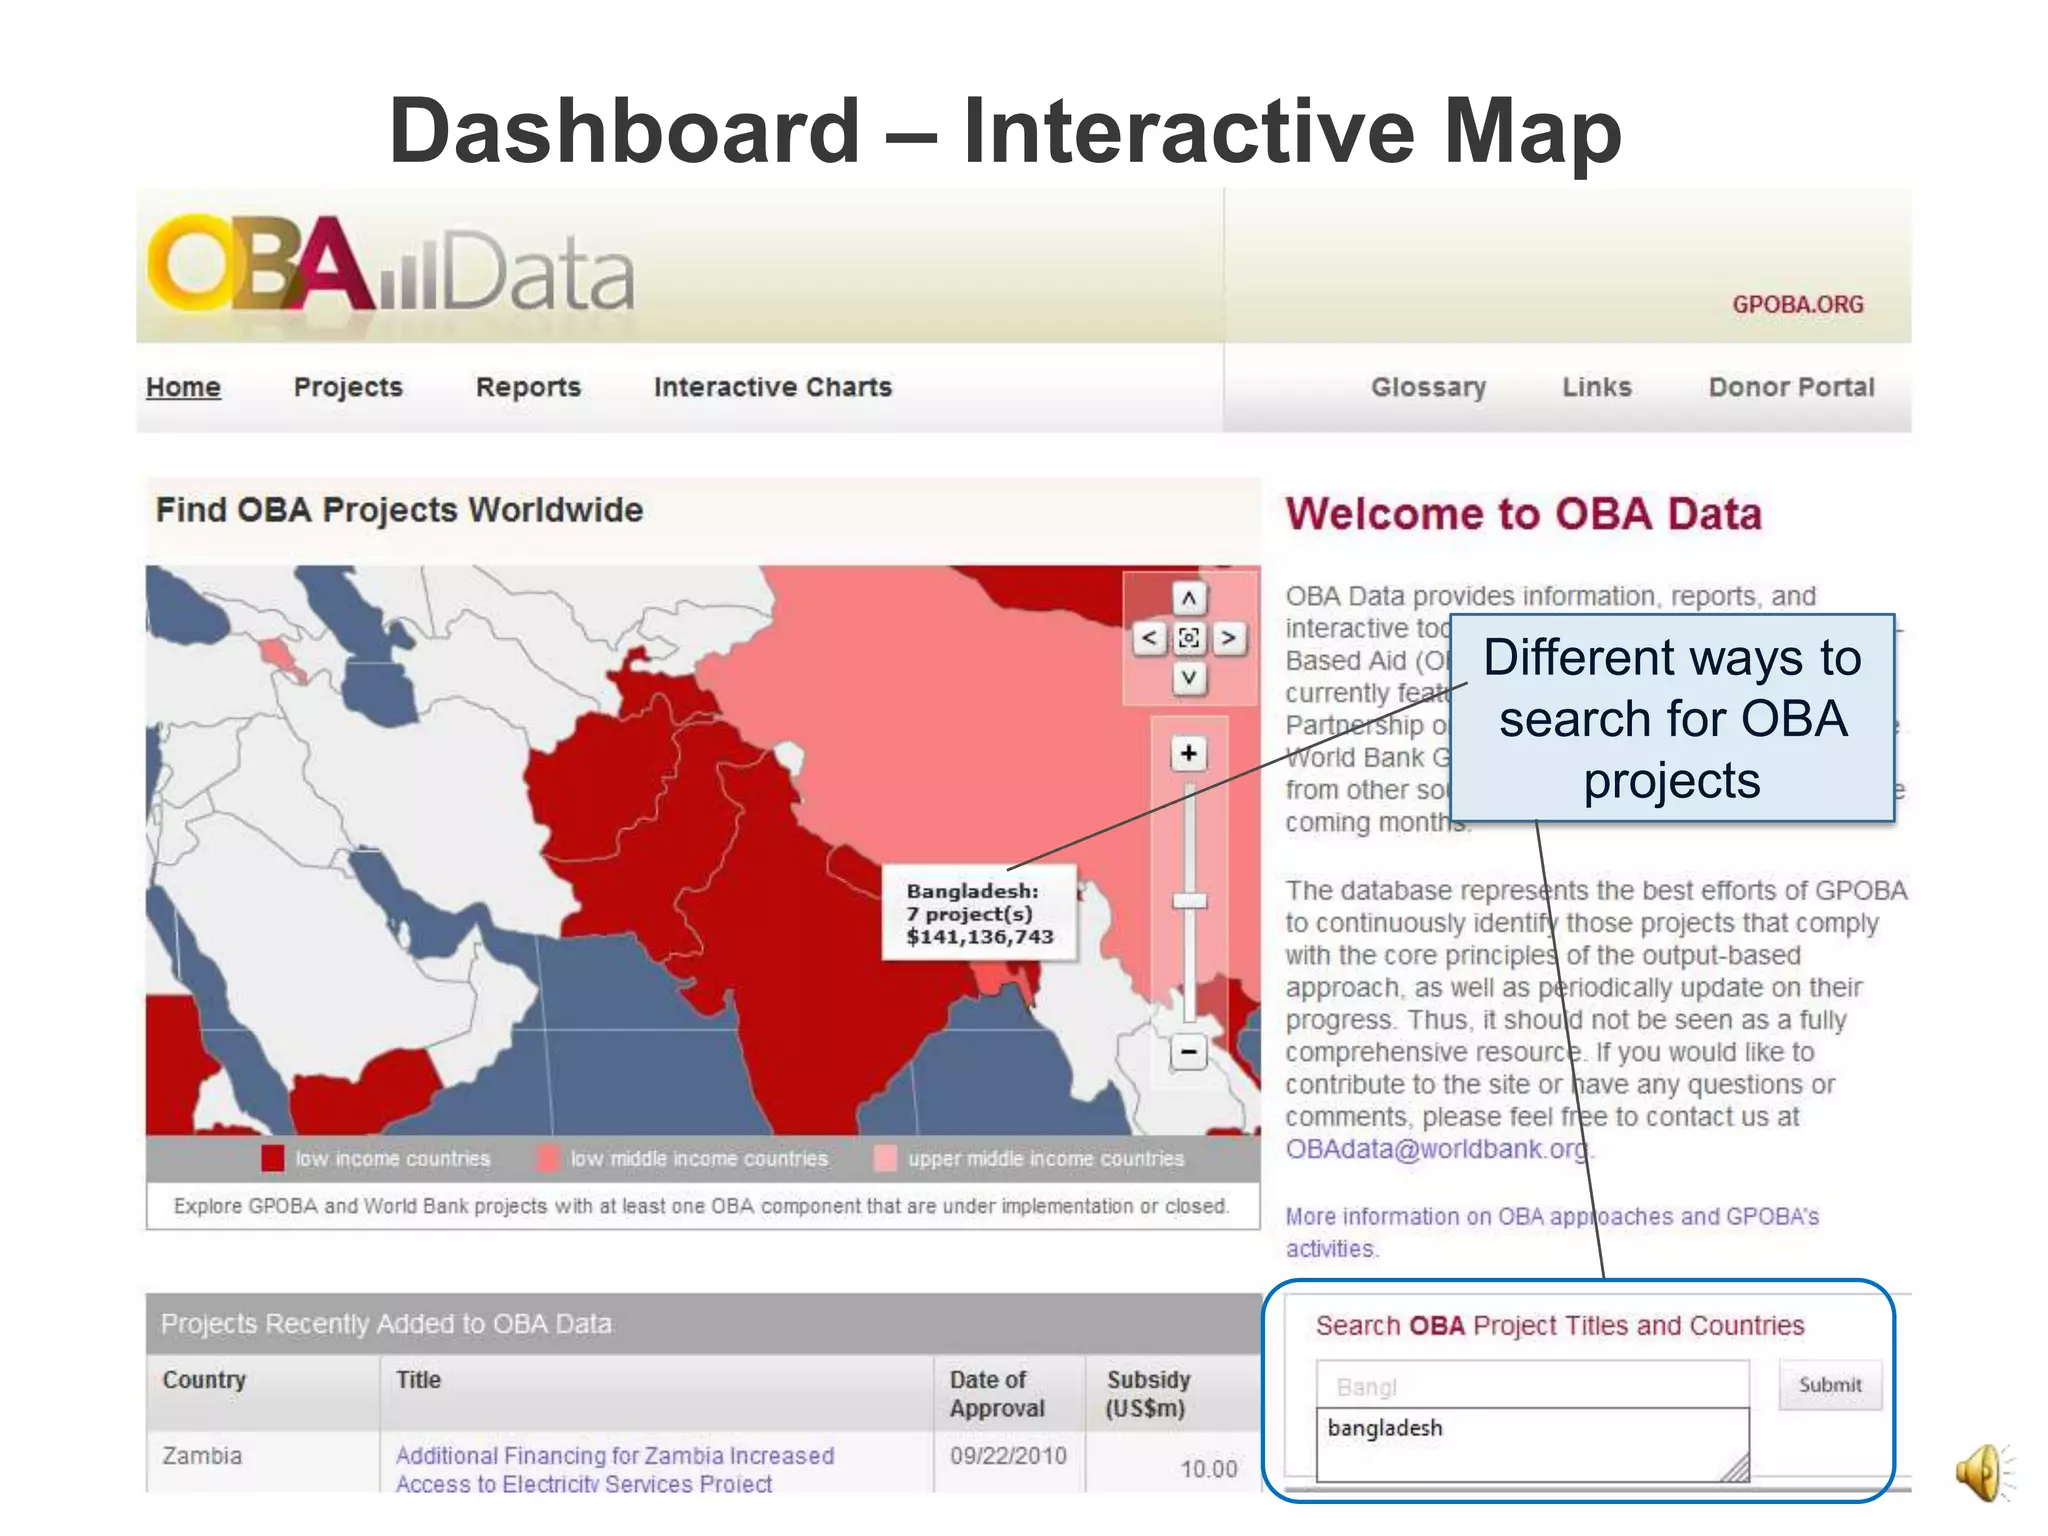
Task: Reset map view with center button
Action: 1188,638
